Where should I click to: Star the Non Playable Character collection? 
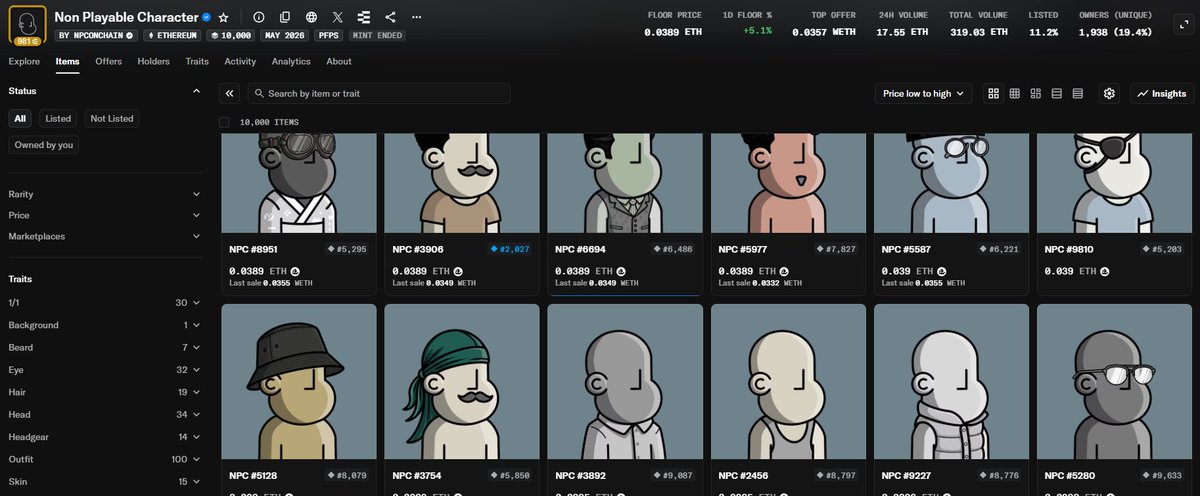pyautogui.click(x=223, y=17)
